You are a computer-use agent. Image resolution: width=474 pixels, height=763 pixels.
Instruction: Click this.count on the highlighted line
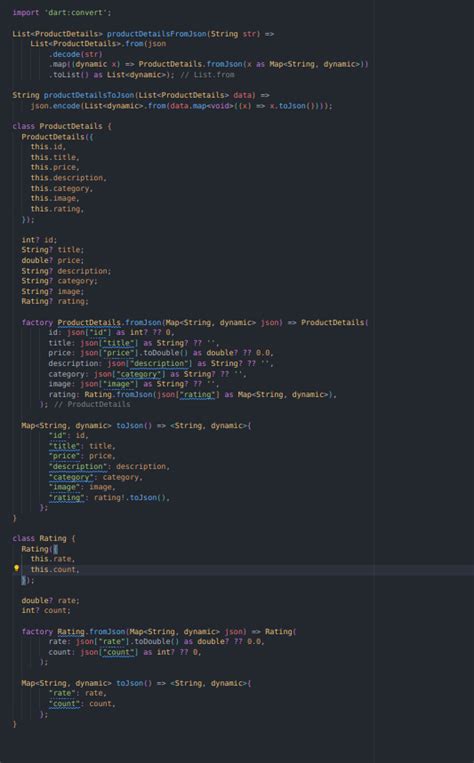click(55, 570)
